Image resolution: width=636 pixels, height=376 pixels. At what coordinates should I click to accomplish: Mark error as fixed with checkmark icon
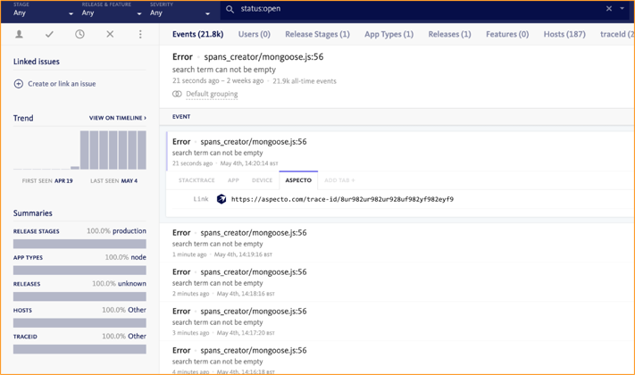(x=49, y=34)
